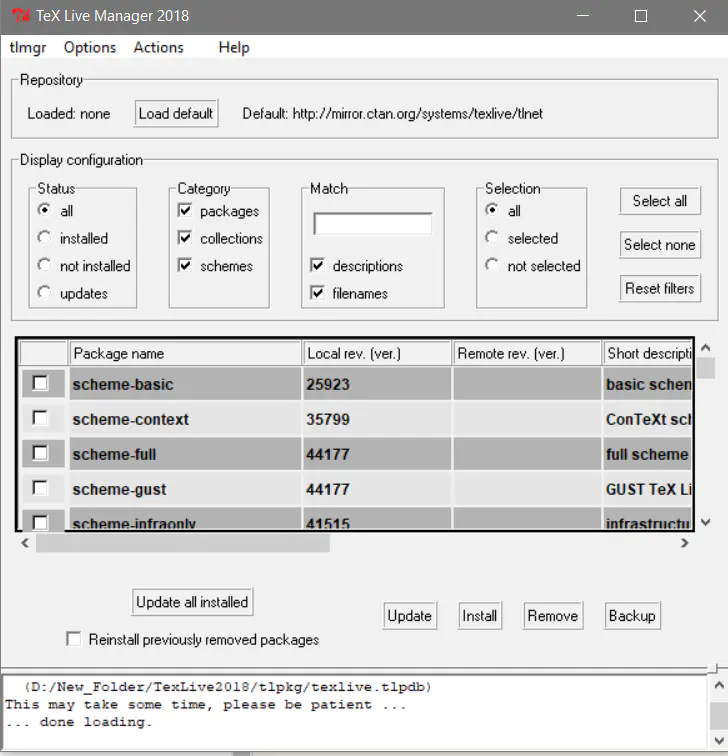Image resolution: width=728 pixels, height=756 pixels.
Task: Click the Reset filters button
Action: pyautogui.click(x=660, y=288)
